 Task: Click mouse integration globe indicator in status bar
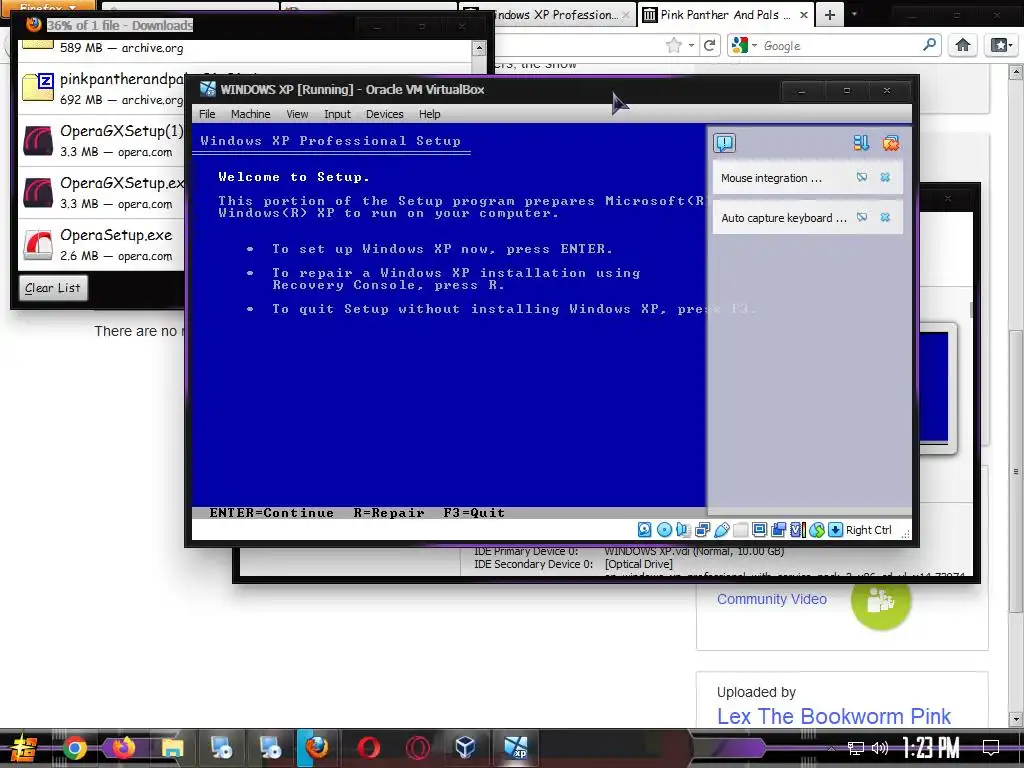[816, 530]
